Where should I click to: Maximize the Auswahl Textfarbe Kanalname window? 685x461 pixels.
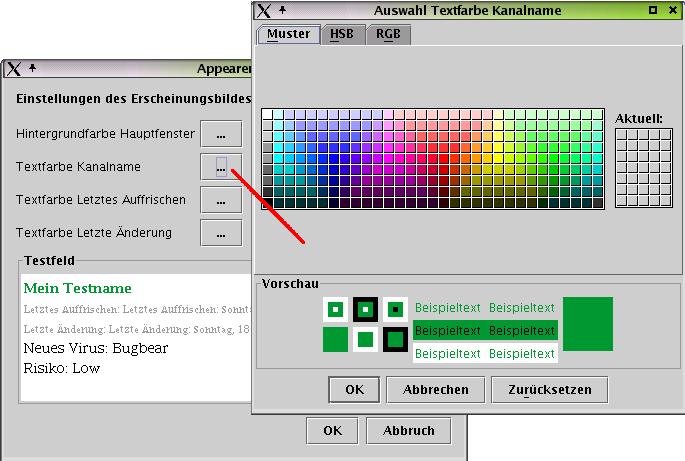(x=653, y=10)
